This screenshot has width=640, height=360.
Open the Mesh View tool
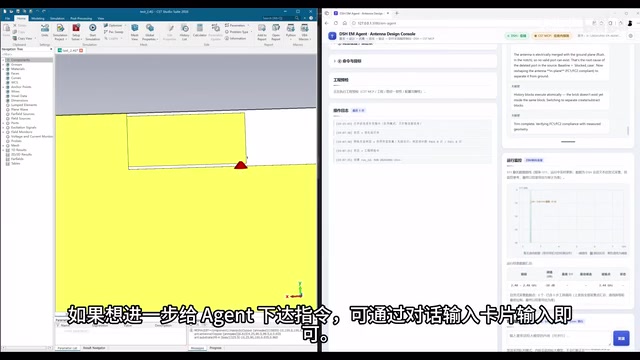pyautogui.click(x=135, y=32)
